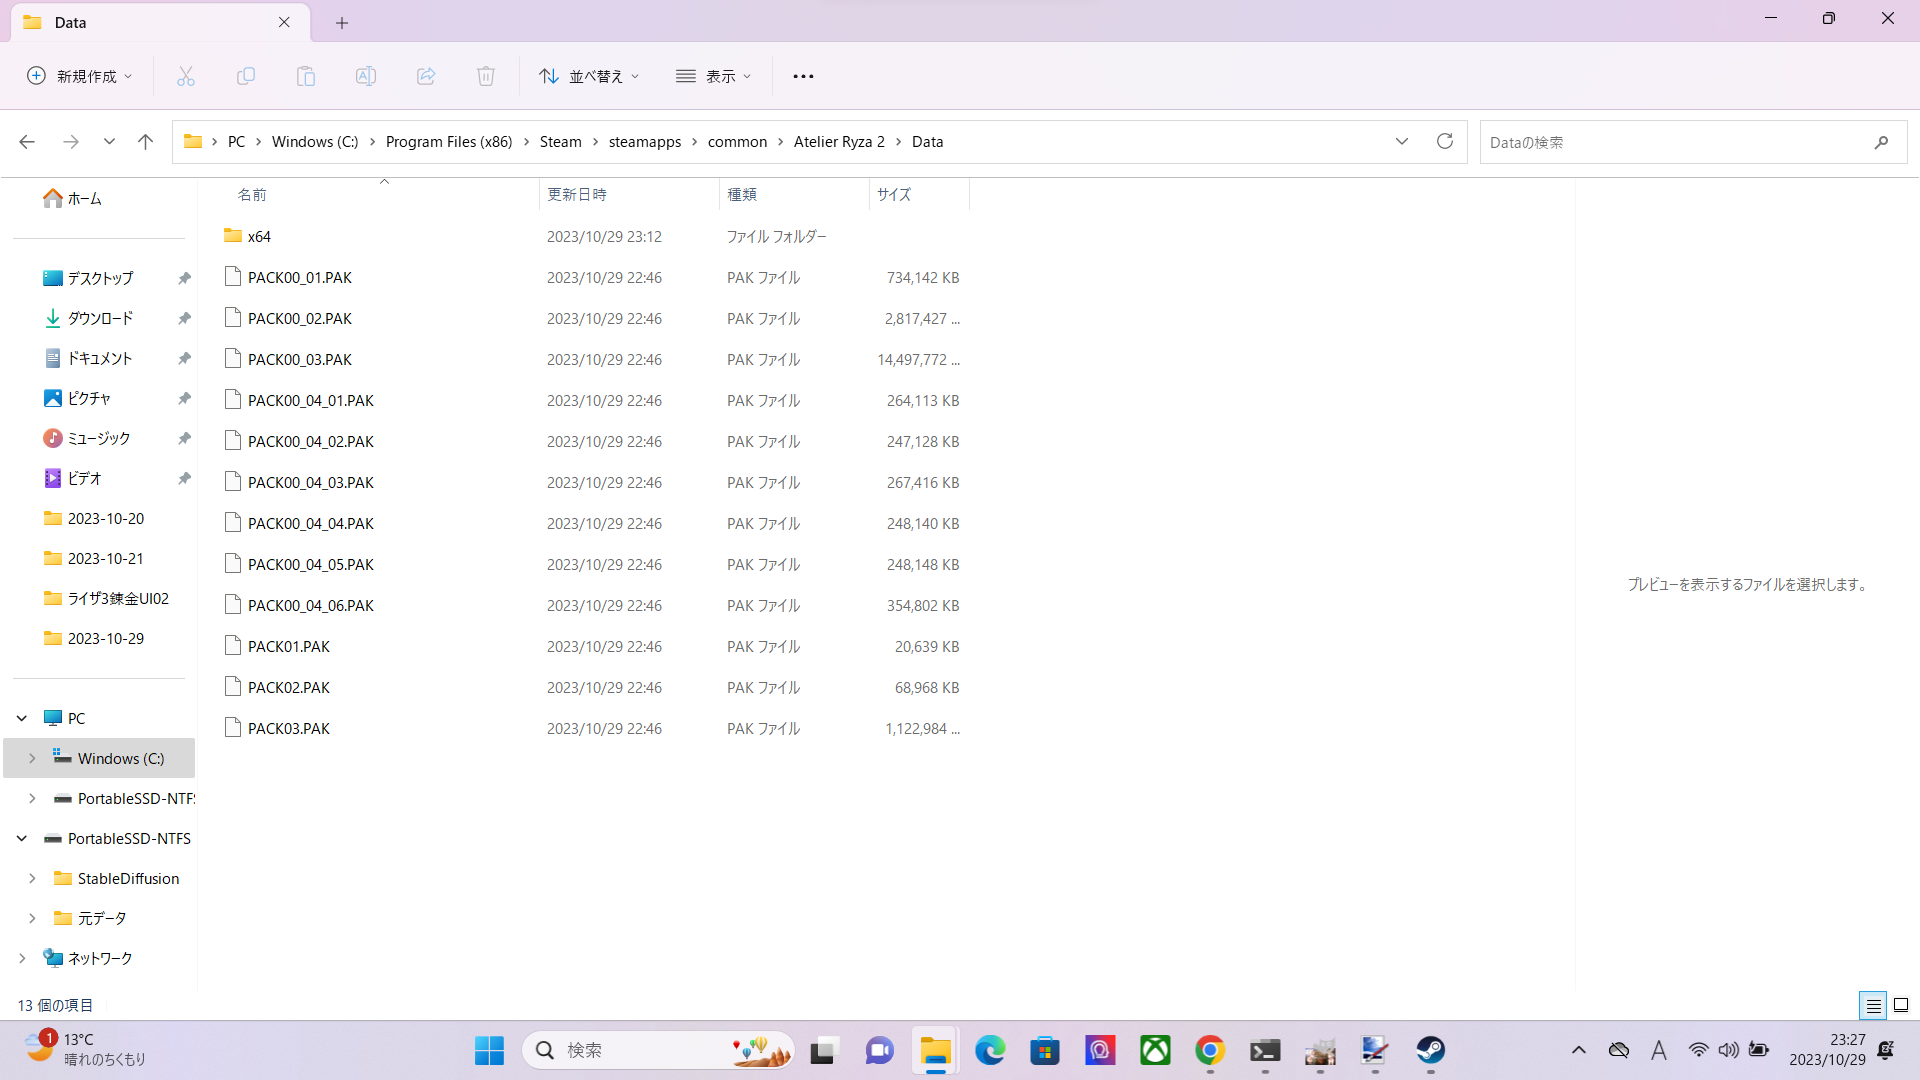The image size is (1920, 1080).
Task: Show hidden tray icons chevron
Action: 1579,1050
